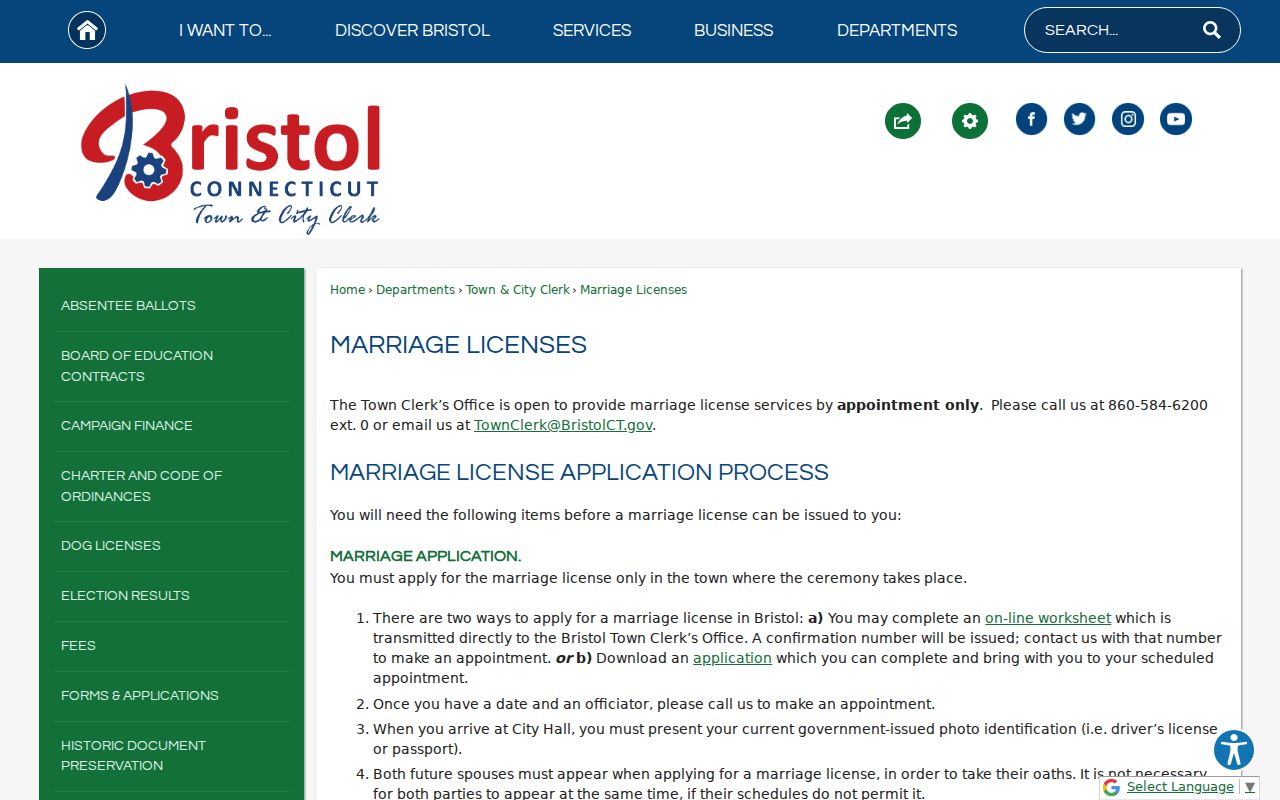Click the Bristol Connecticut logo
Viewport: 1280px width, 800px height.
[231, 160]
